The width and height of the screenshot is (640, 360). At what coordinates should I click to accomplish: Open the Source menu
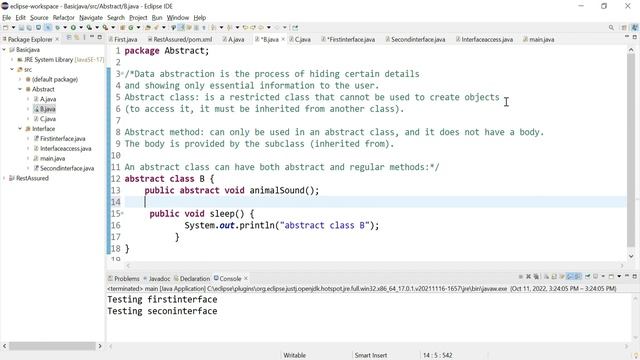[39, 18]
